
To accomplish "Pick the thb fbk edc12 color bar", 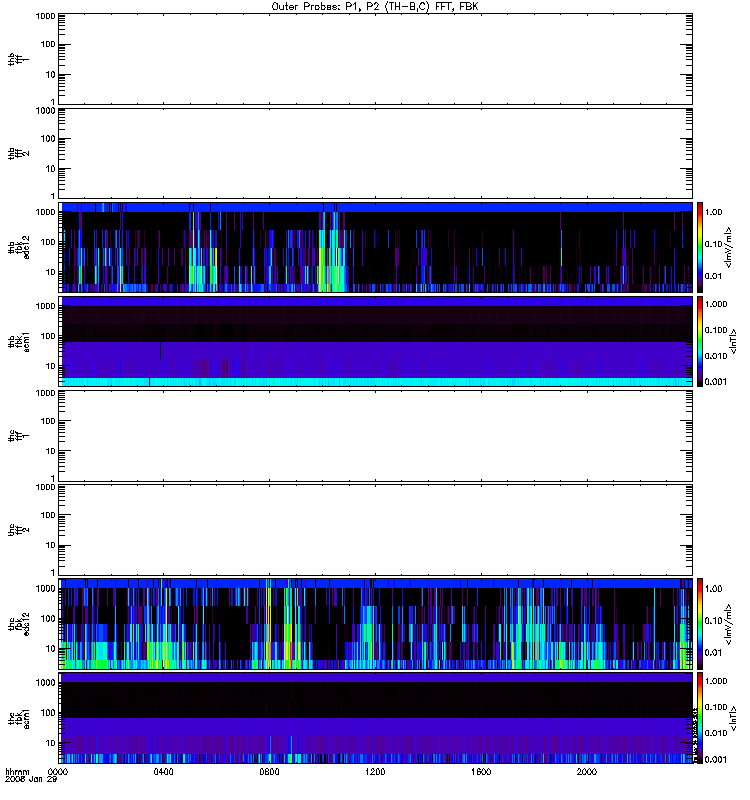I will pyautogui.click(x=700, y=247).
